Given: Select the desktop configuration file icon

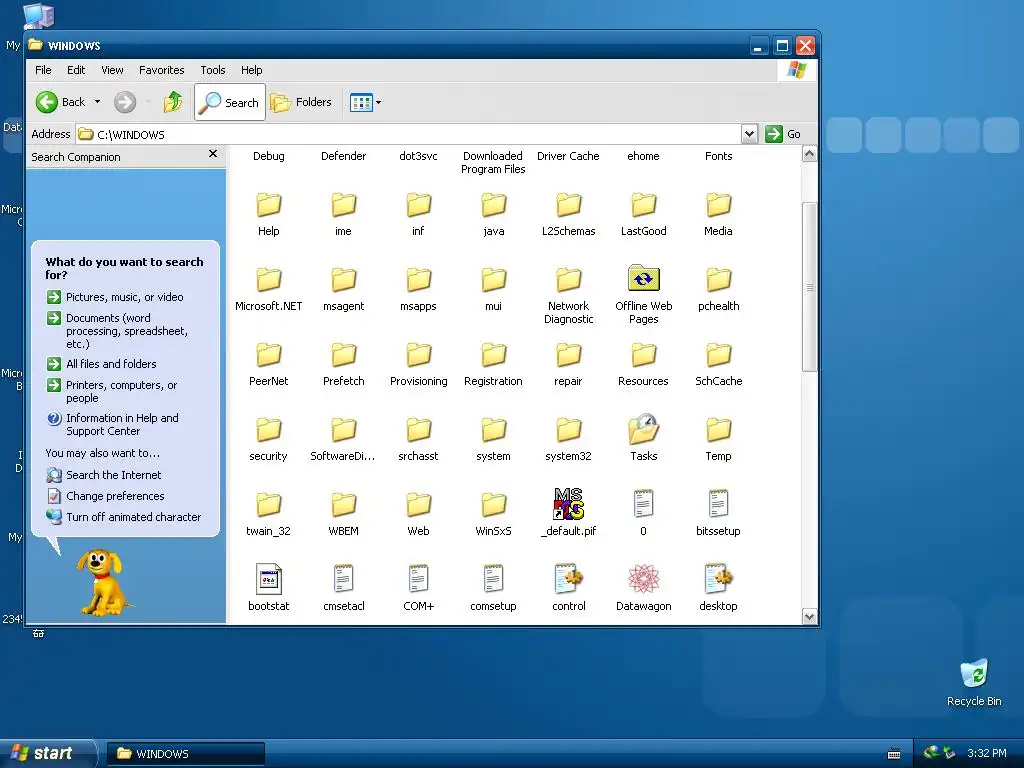Looking at the screenshot, I should [718, 579].
